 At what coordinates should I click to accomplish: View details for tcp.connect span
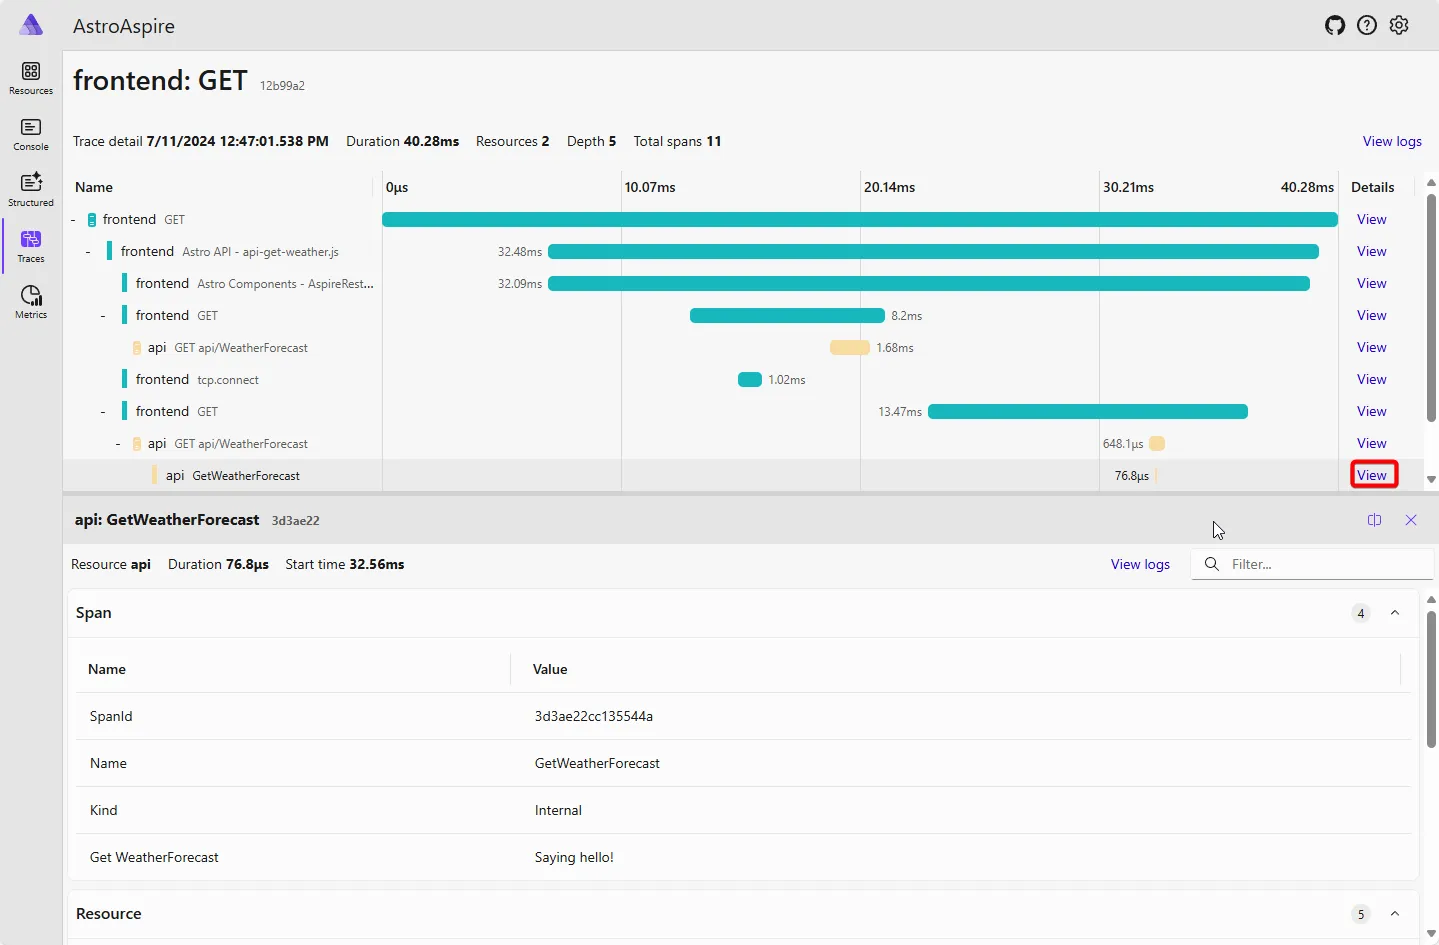pos(1372,379)
